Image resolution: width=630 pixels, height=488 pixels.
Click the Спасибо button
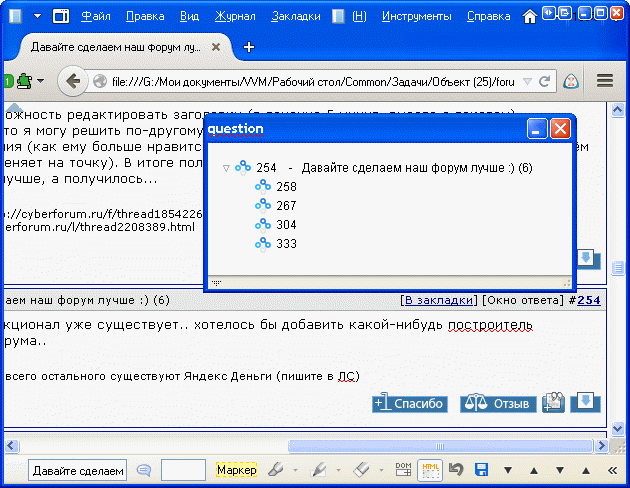pos(408,403)
